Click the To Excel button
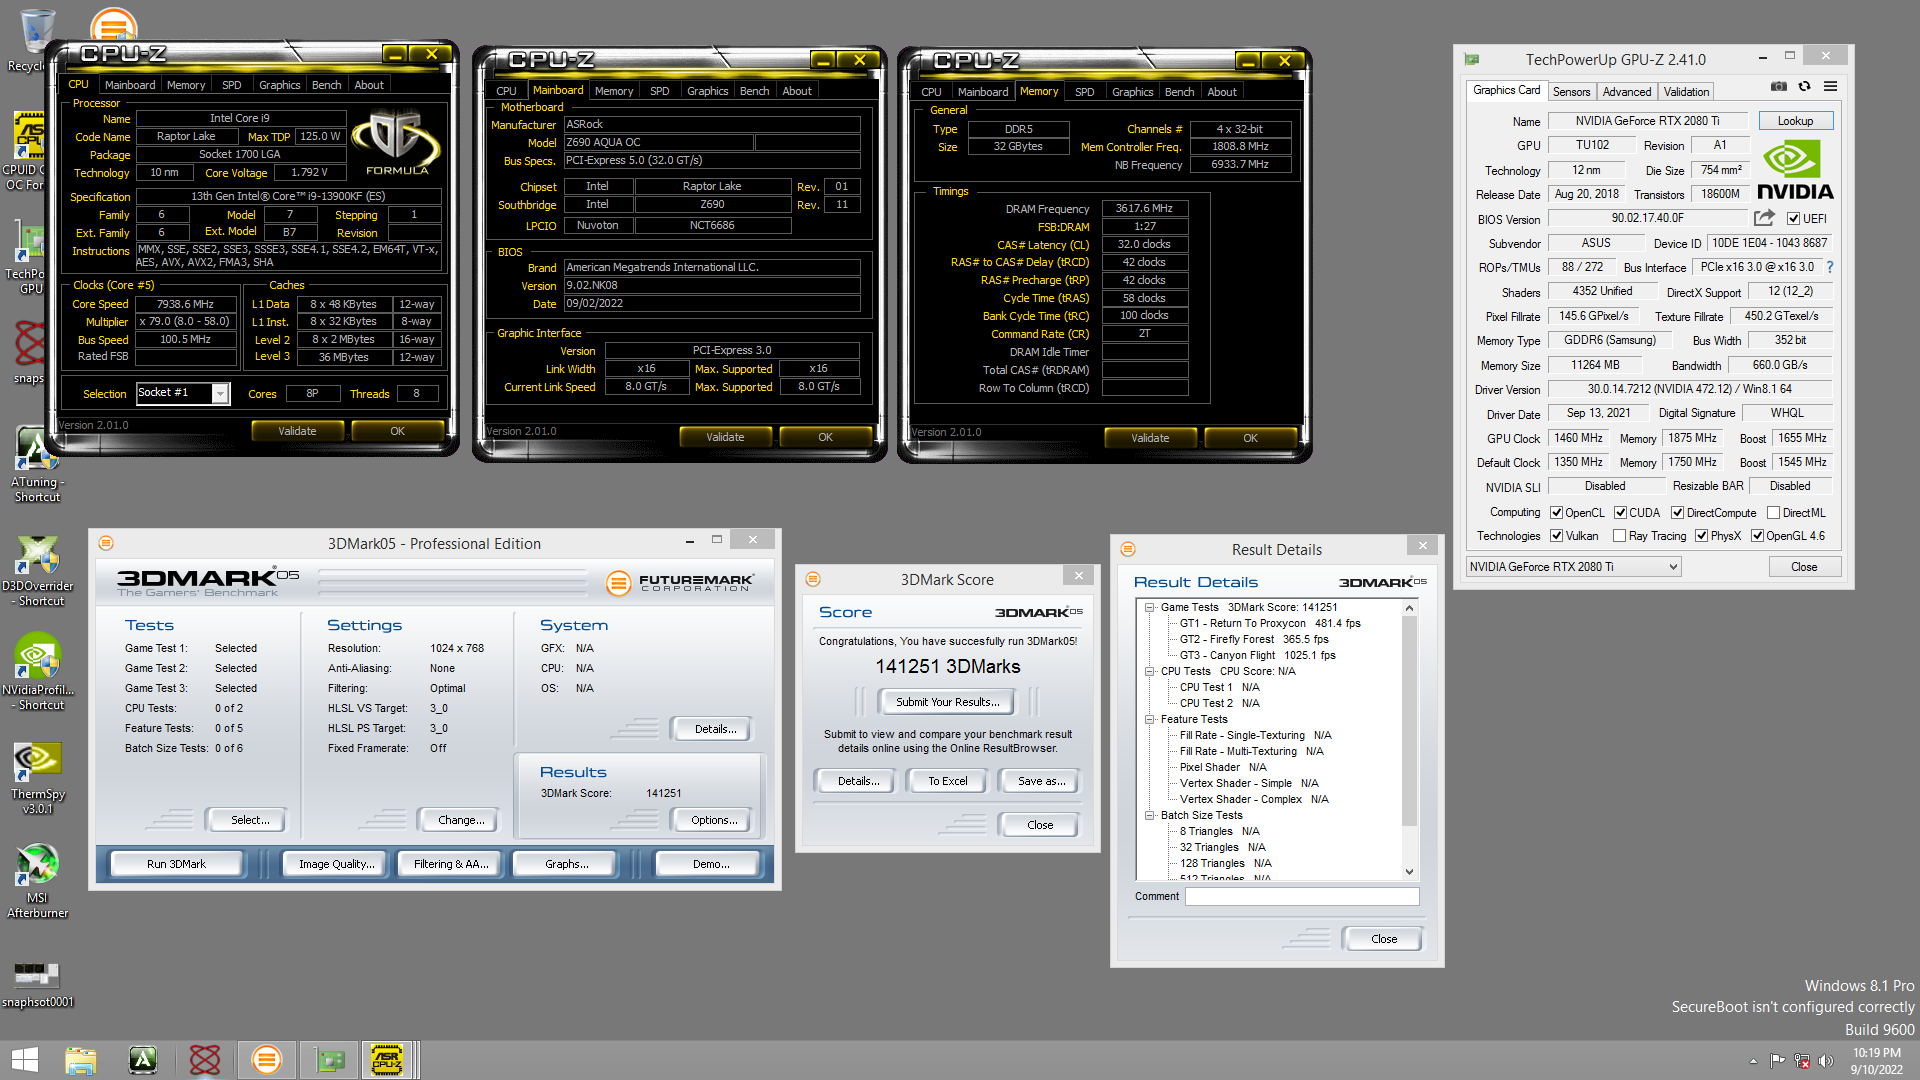 pyautogui.click(x=947, y=781)
